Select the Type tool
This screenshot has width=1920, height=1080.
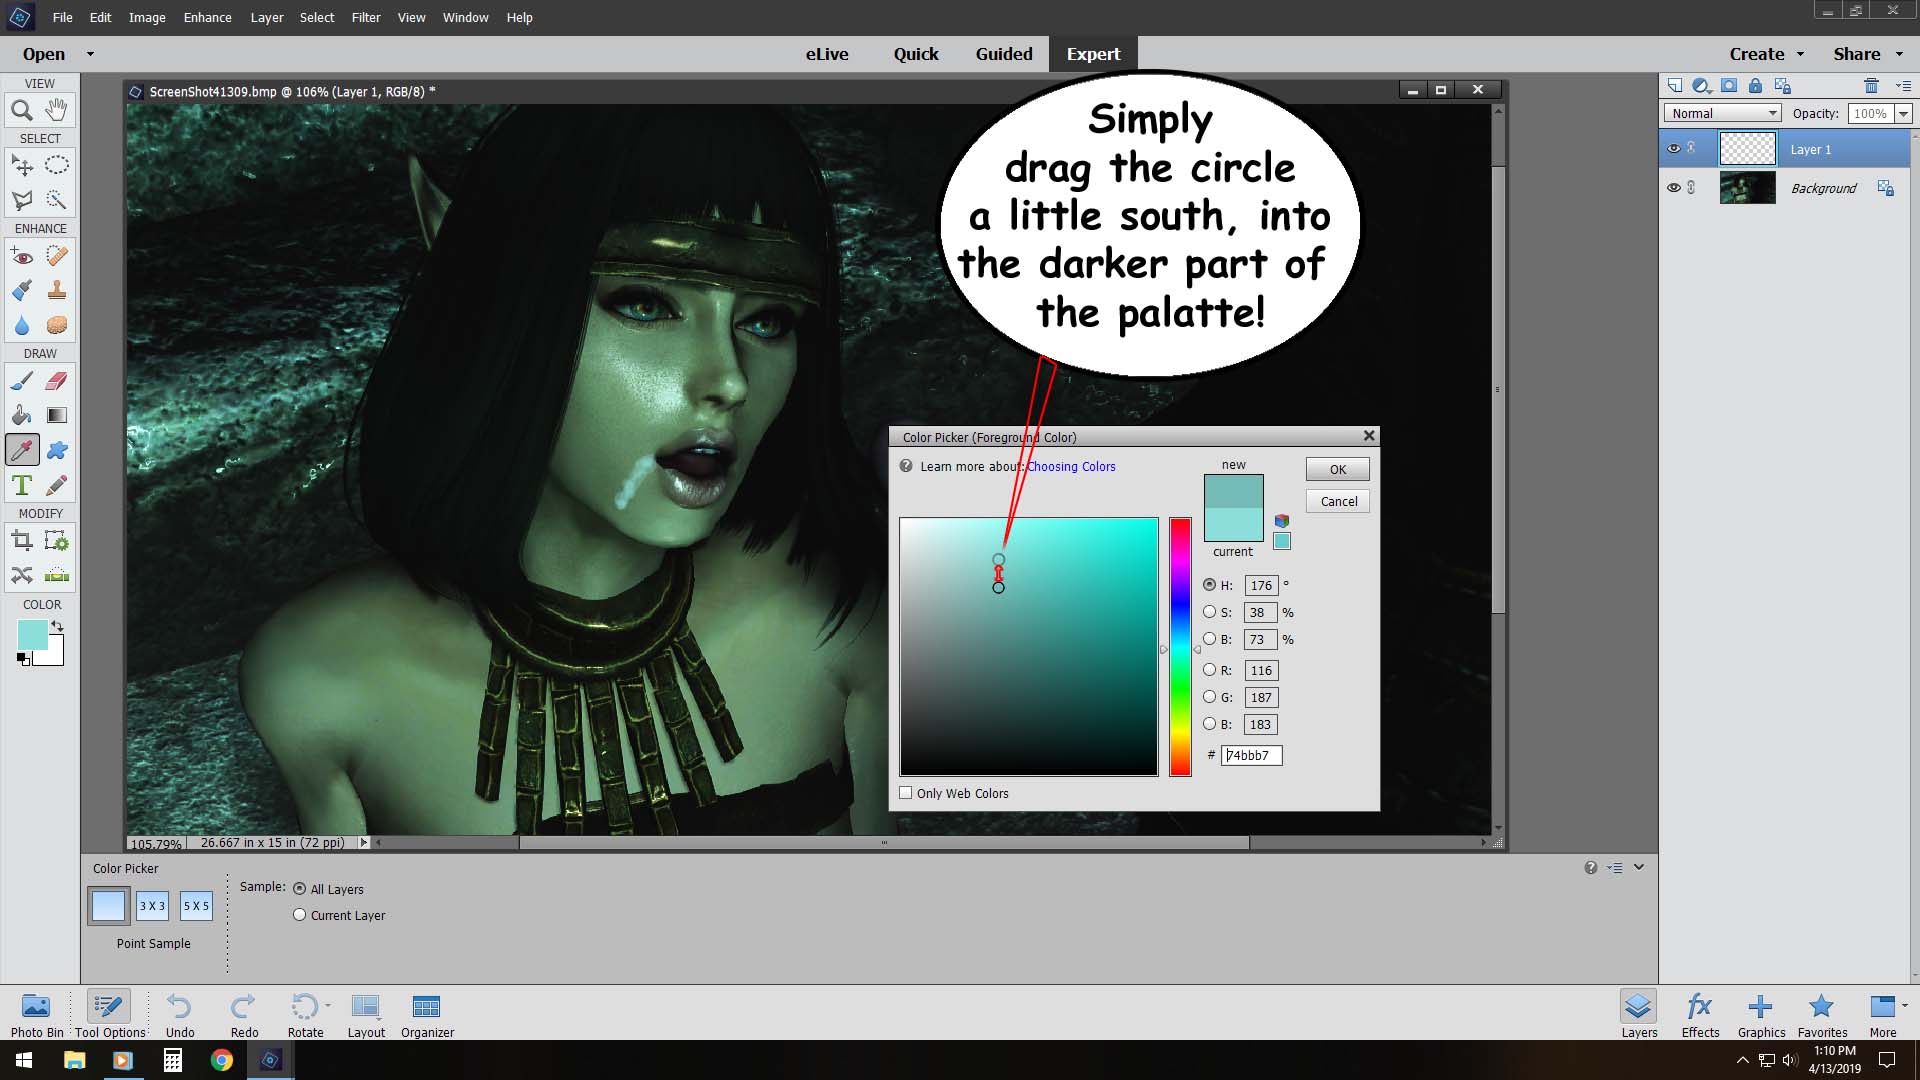(x=22, y=486)
